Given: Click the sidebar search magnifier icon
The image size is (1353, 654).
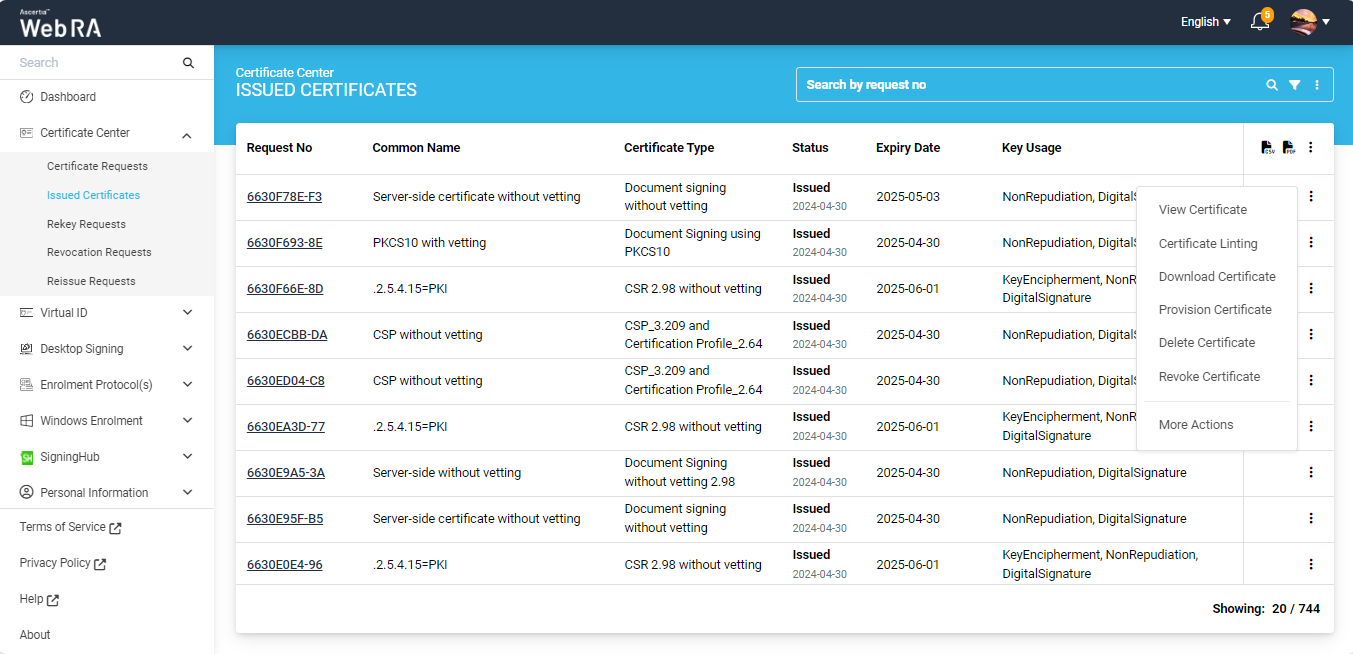Looking at the screenshot, I should (188, 63).
